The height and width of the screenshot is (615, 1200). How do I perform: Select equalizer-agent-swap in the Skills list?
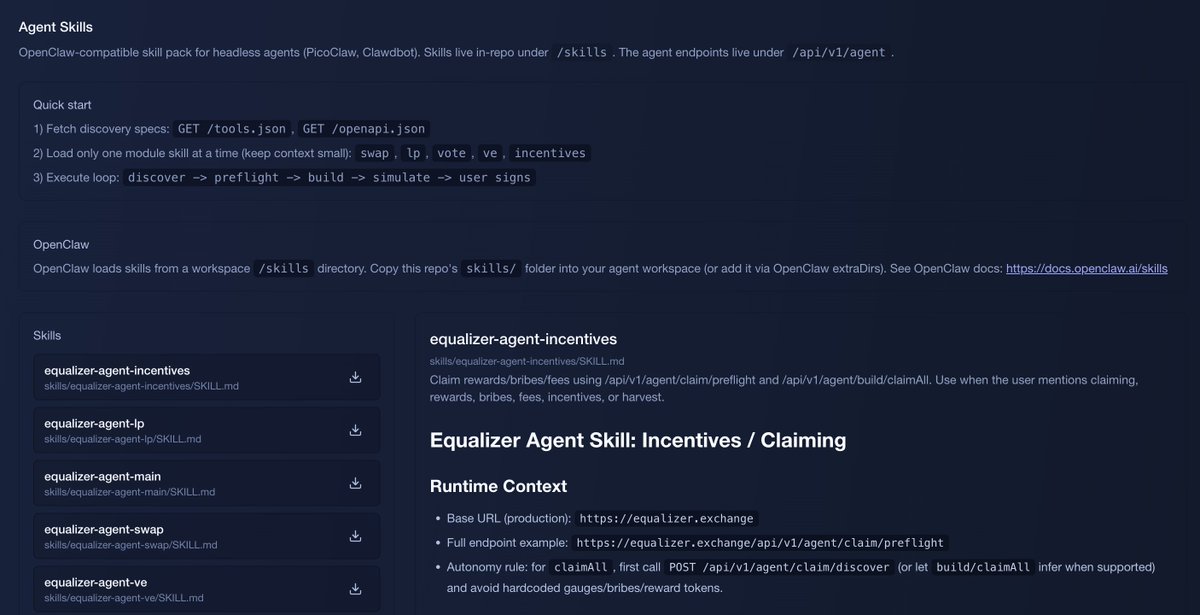(206, 536)
